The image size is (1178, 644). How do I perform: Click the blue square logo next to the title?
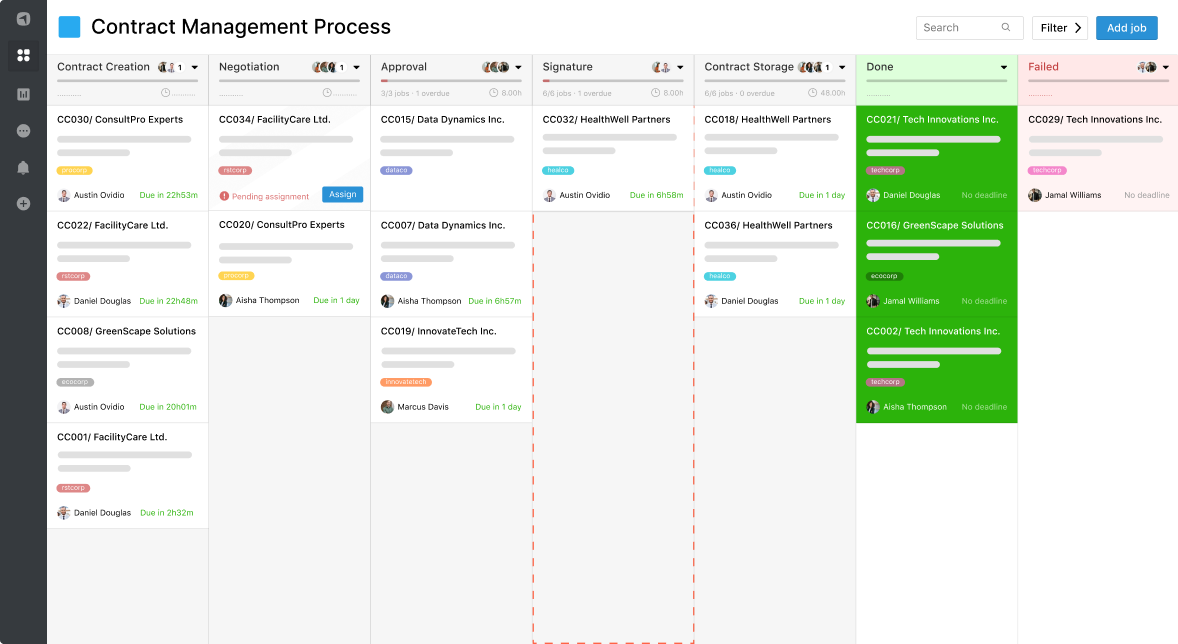(x=69, y=26)
